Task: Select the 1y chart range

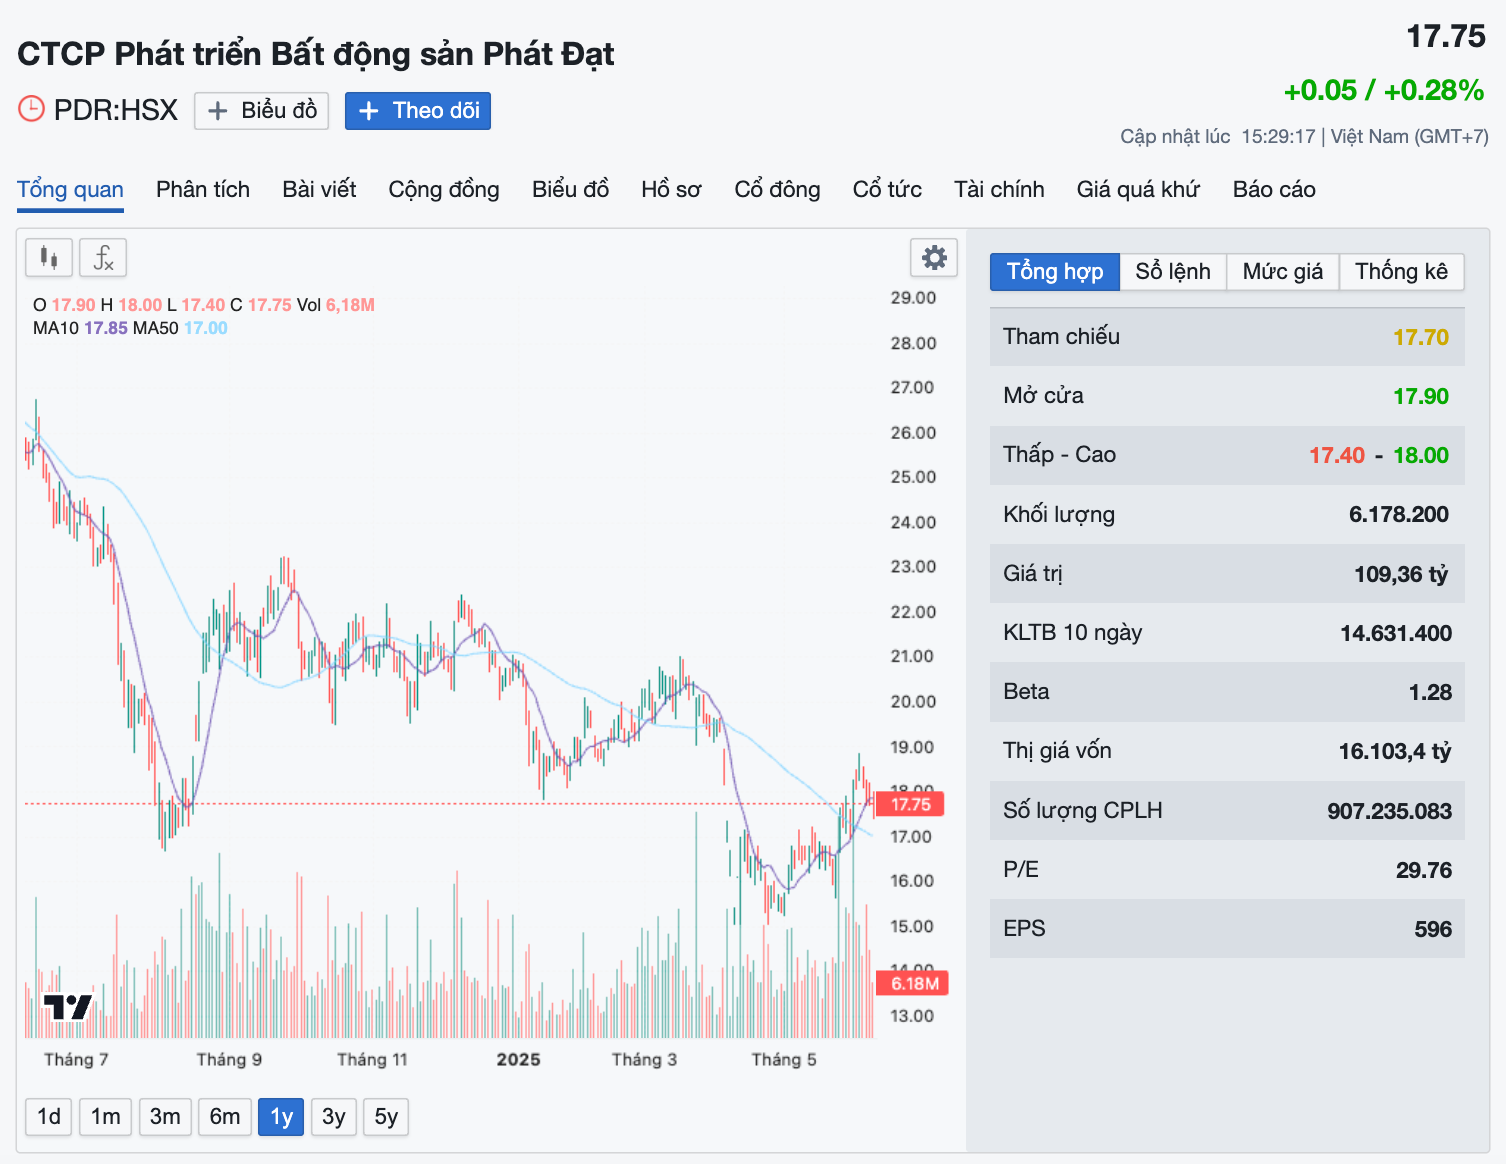Action: click(x=281, y=1117)
